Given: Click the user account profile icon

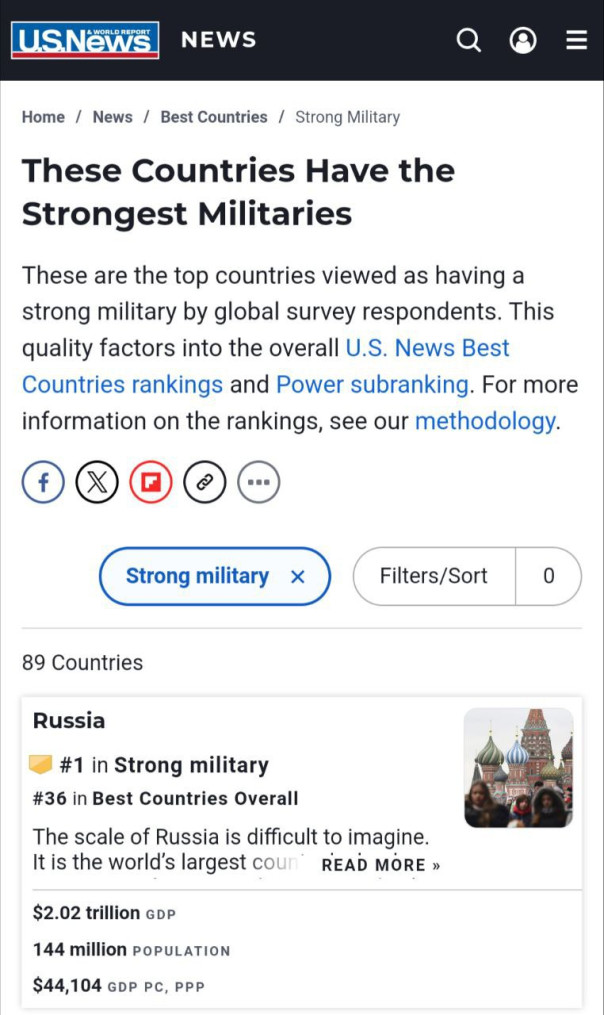Looking at the screenshot, I should [x=522, y=40].
